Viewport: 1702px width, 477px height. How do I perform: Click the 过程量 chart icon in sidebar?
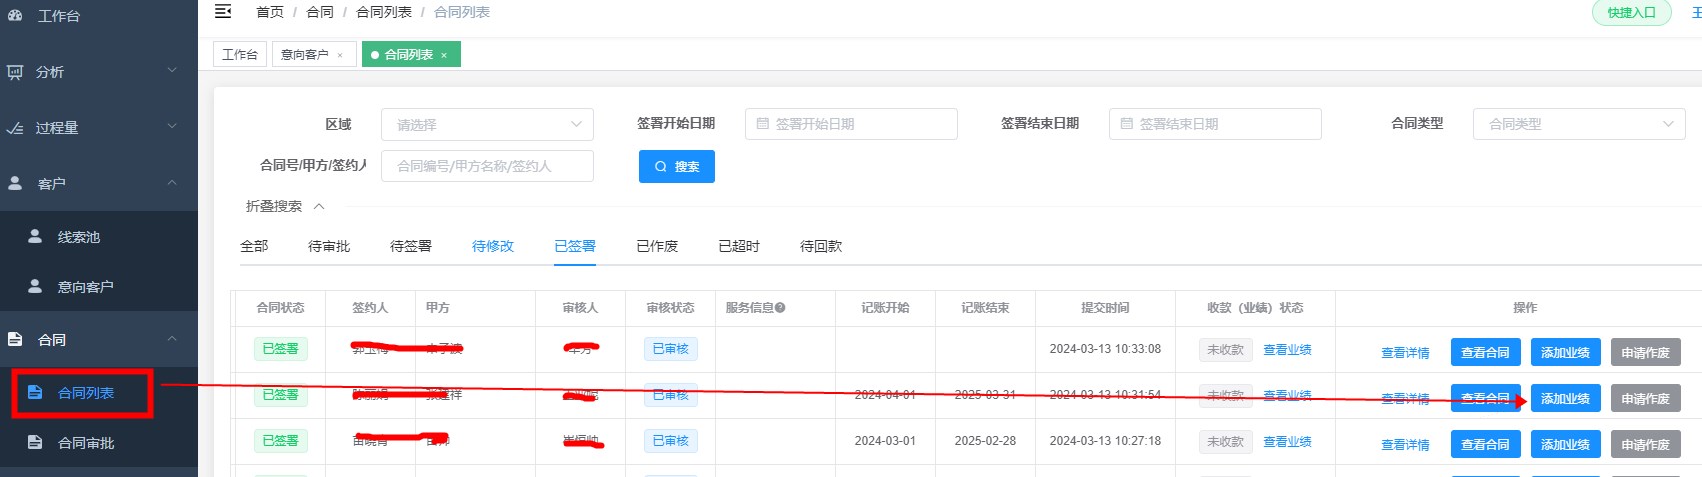(15, 128)
